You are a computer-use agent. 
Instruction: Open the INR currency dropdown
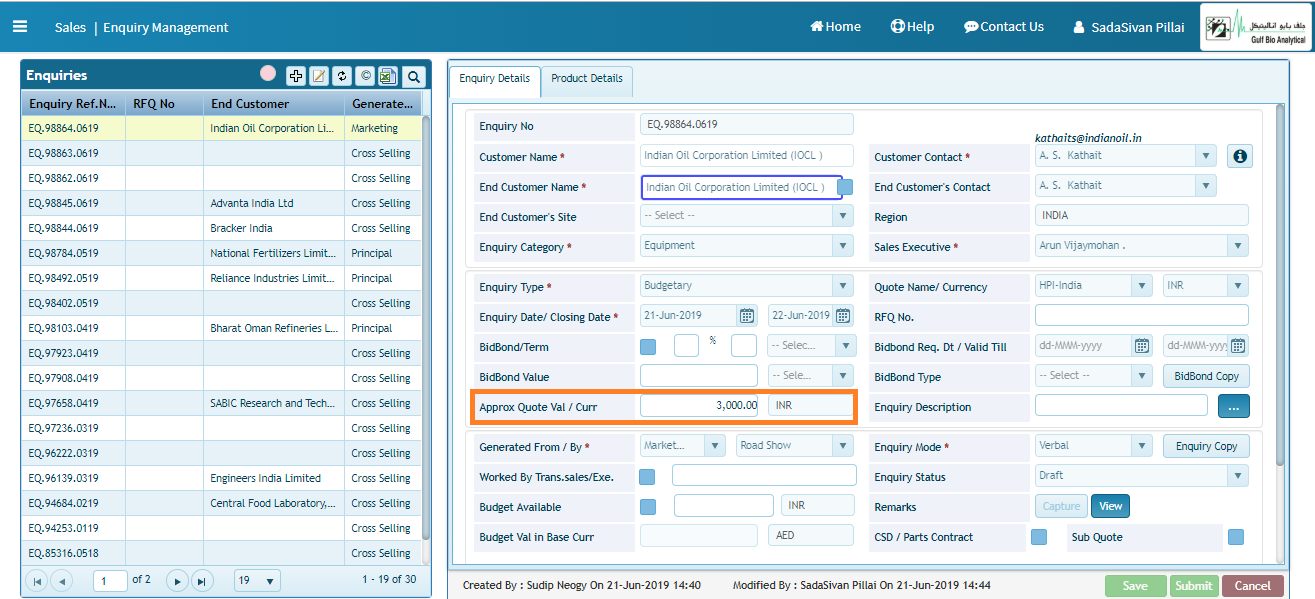tap(1239, 286)
